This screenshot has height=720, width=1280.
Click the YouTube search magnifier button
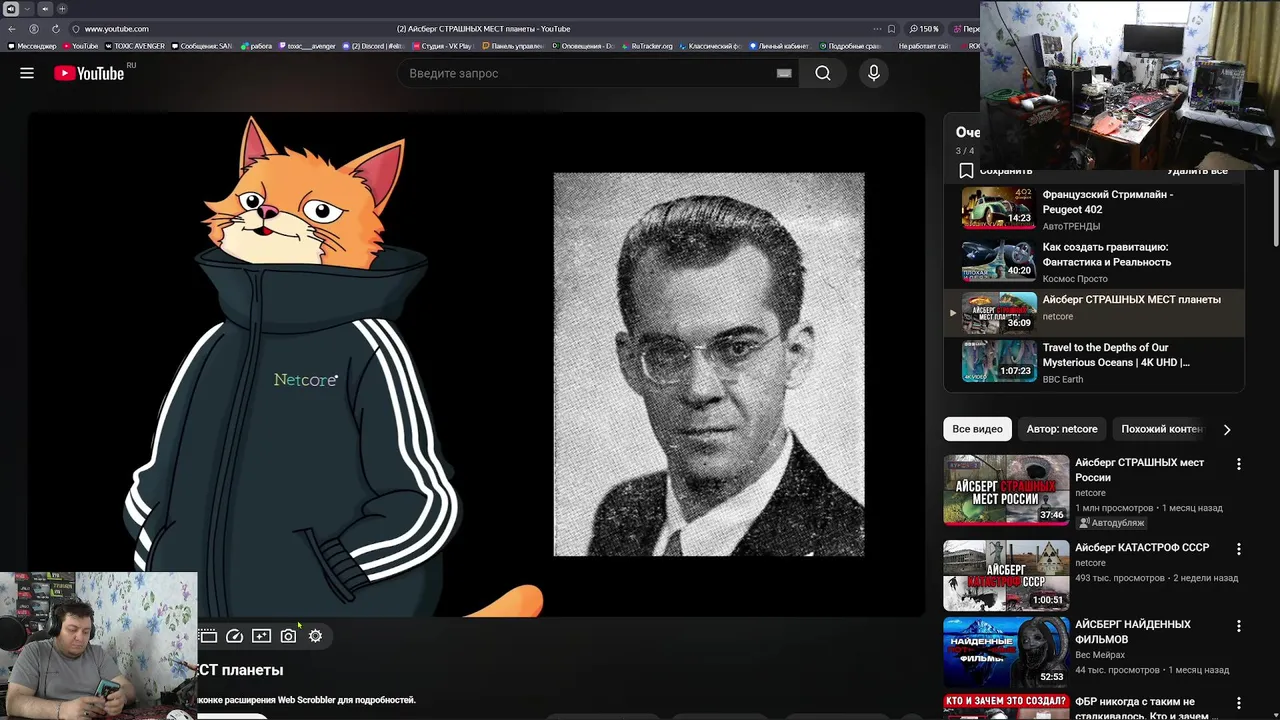823,73
